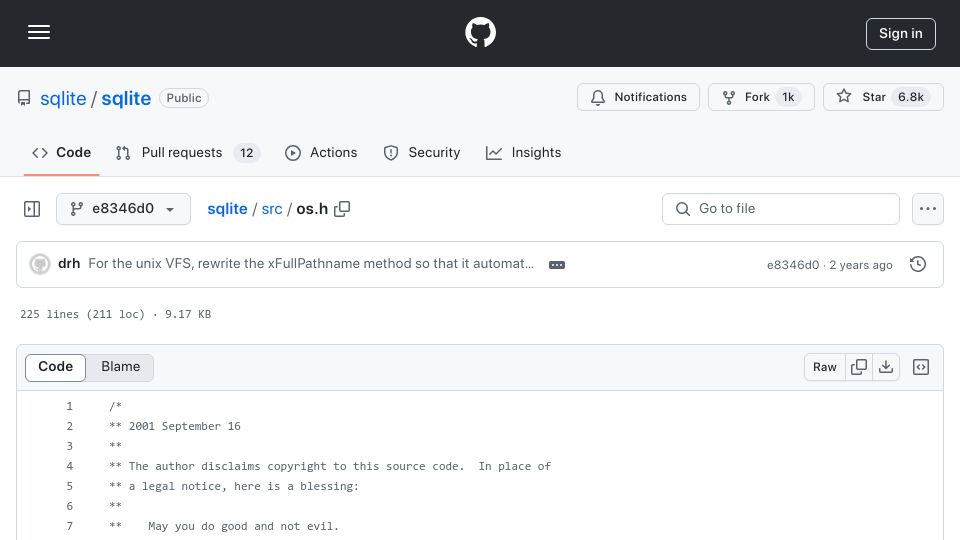The width and height of the screenshot is (960, 540).
Task: Click the Notifications bell button
Action: point(638,97)
